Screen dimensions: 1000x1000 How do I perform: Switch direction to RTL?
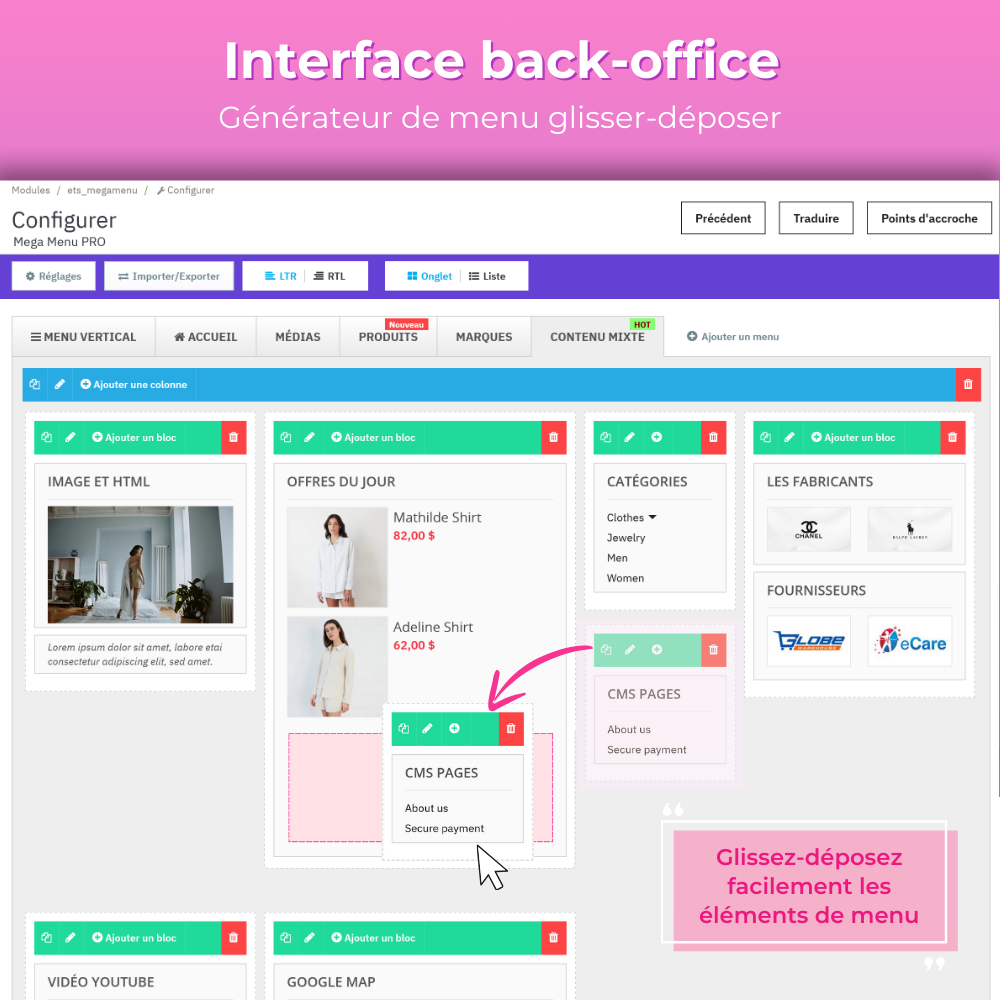tap(329, 276)
